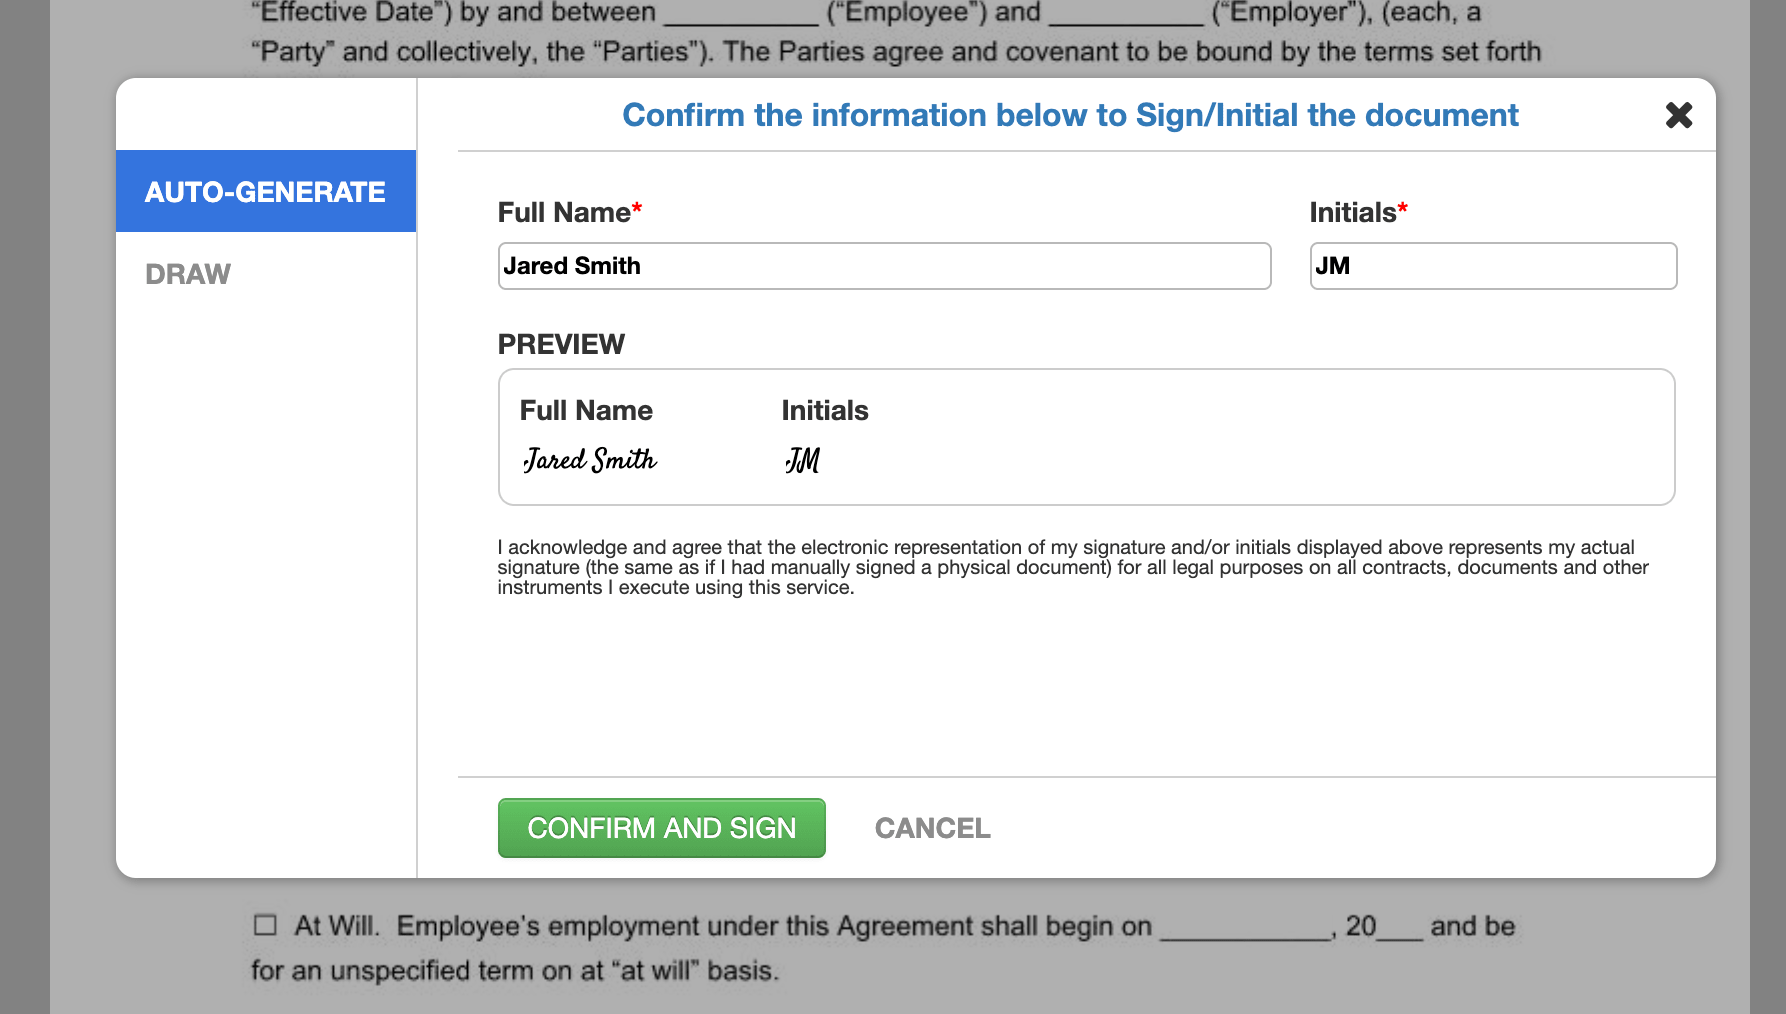Viewport: 1786px width, 1014px height.
Task: Open the DRAW signature tab
Action: pyautogui.click(x=188, y=274)
